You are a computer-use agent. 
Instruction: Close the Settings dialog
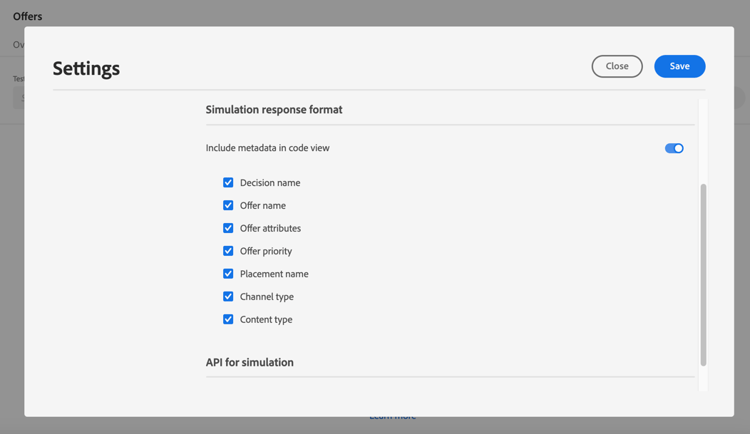click(617, 66)
